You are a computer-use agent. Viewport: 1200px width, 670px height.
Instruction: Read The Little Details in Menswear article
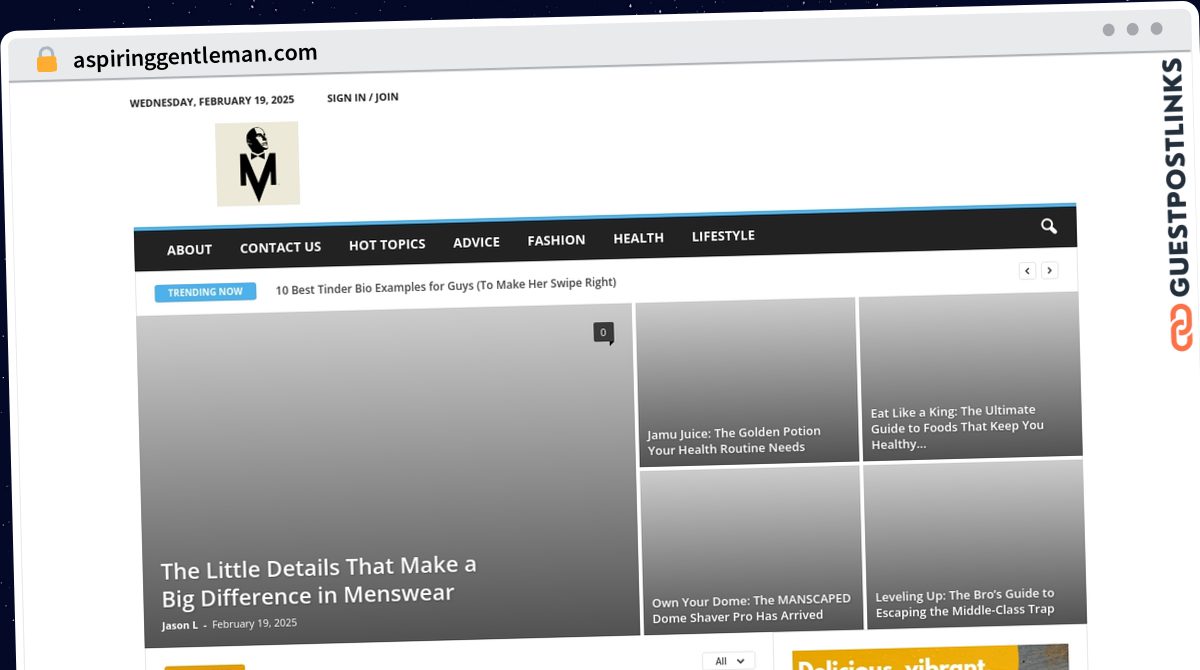[319, 581]
